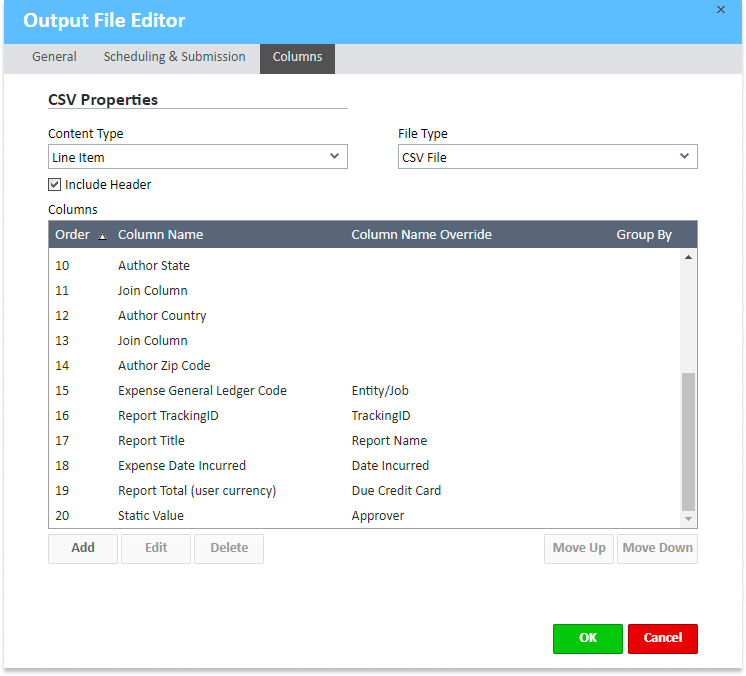Image resolution: width=746 pixels, height=676 pixels.
Task: Sort by the Column Name header
Action: [x=160, y=235]
